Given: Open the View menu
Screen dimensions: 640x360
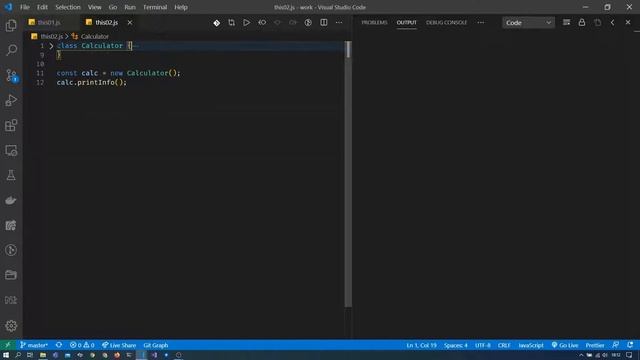Looking at the screenshot, I should (94, 7).
